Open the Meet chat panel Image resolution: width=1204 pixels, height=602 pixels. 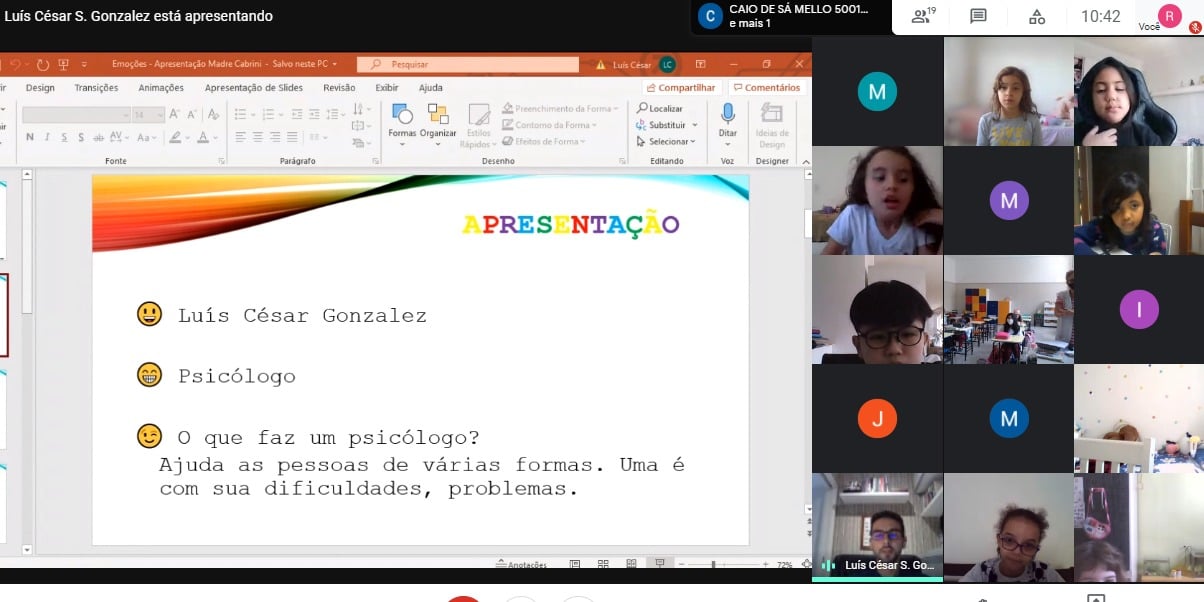[978, 16]
